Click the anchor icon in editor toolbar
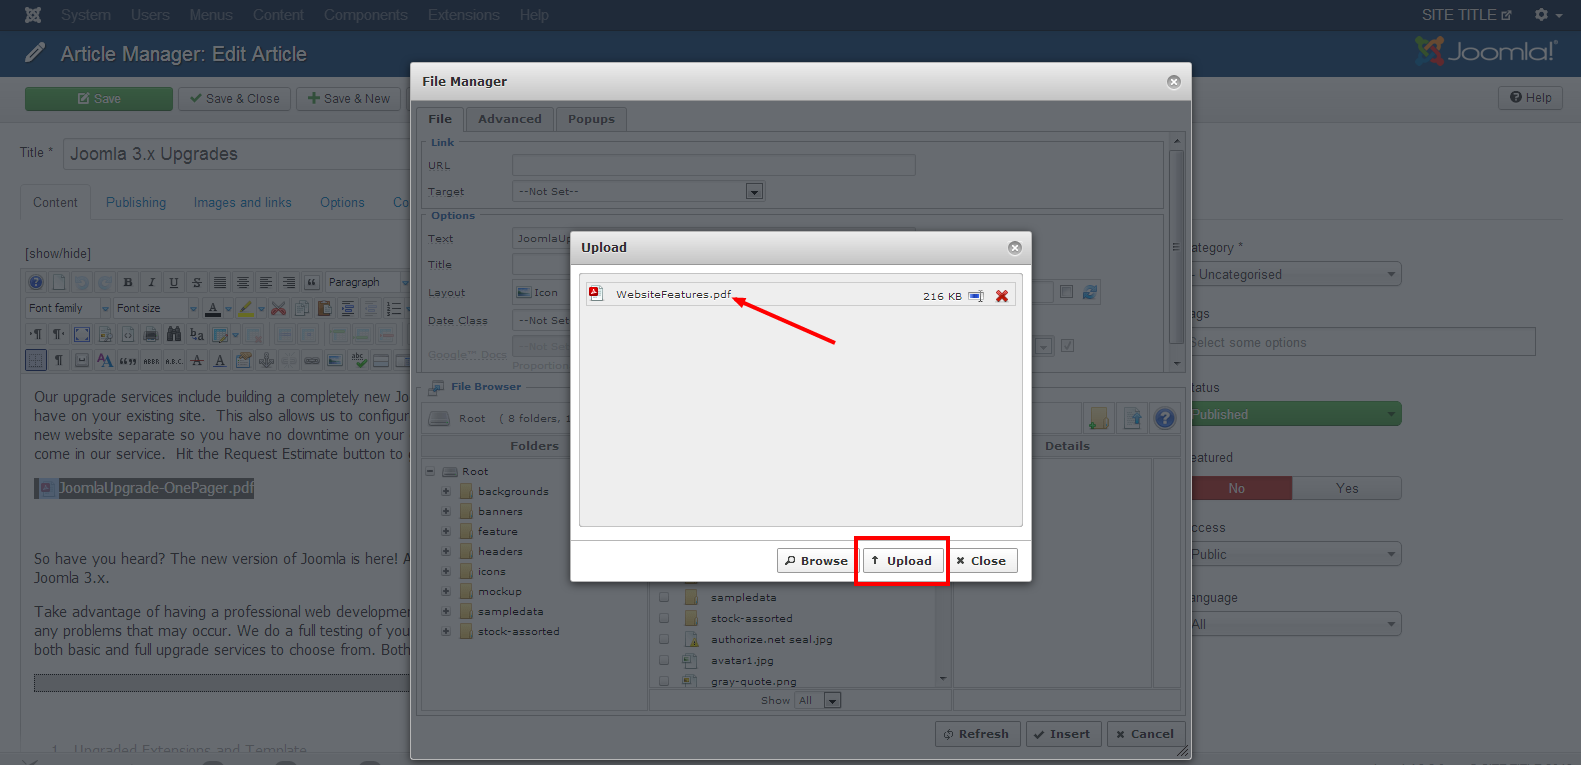This screenshot has height=765, width=1581. (266, 360)
